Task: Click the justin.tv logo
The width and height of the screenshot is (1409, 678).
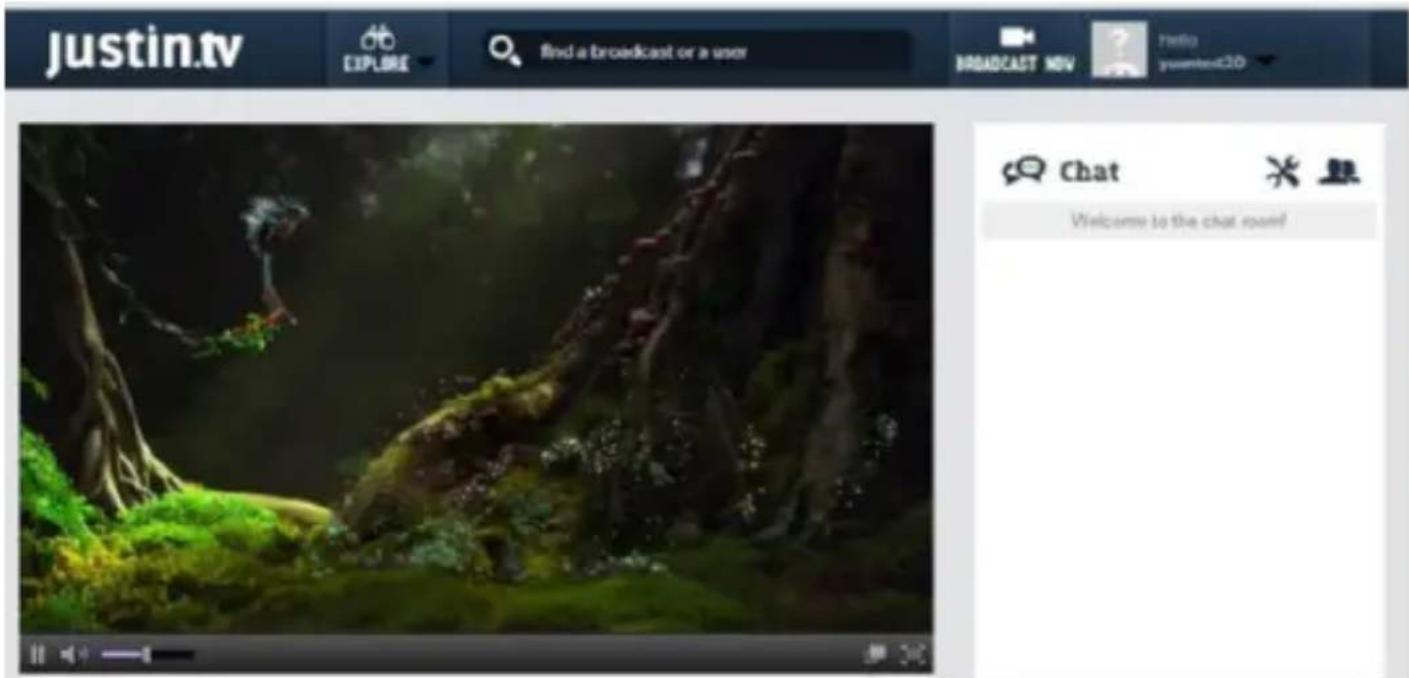Action: [x=144, y=52]
